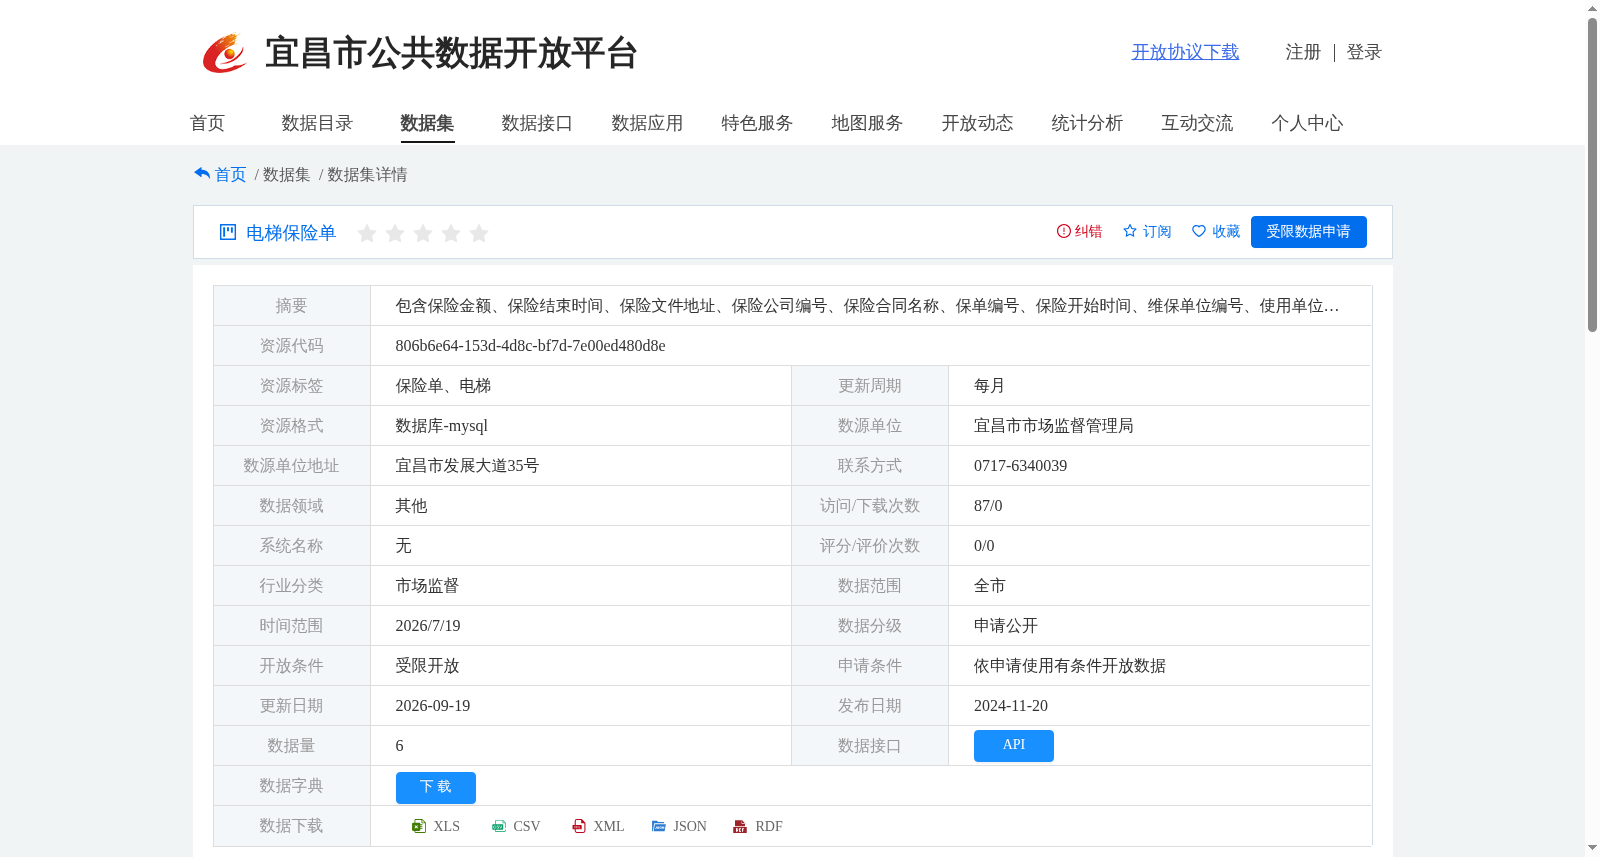Go to 个人中心
This screenshot has width=1600, height=857.
tap(1307, 123)
